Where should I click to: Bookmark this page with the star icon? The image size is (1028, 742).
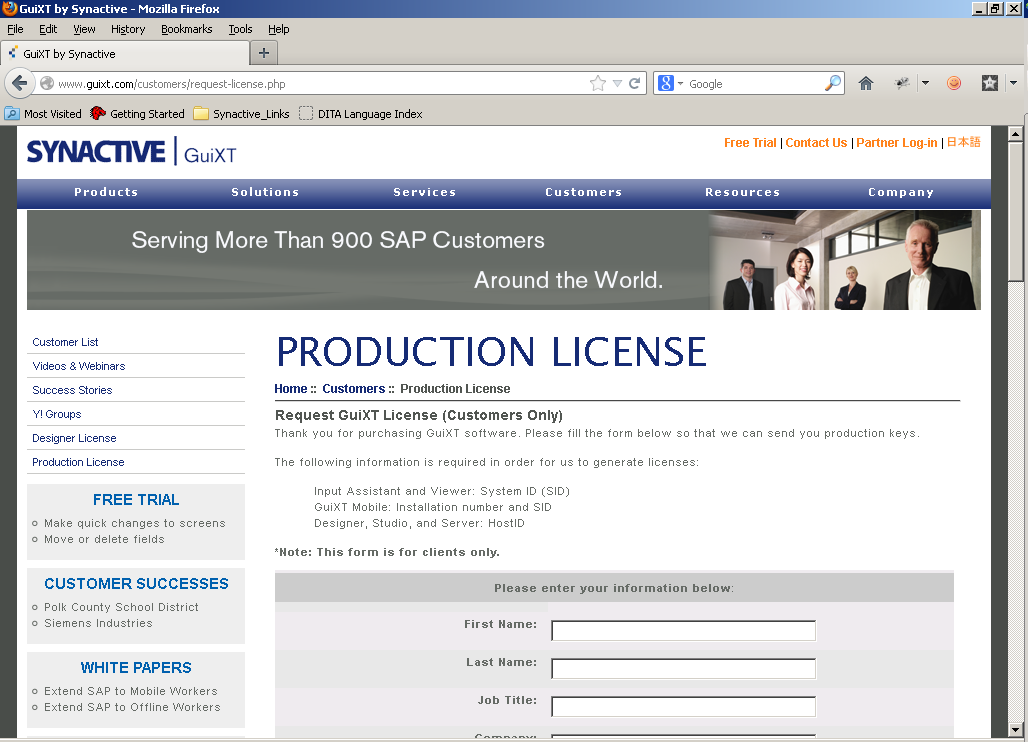pos(598,84)
